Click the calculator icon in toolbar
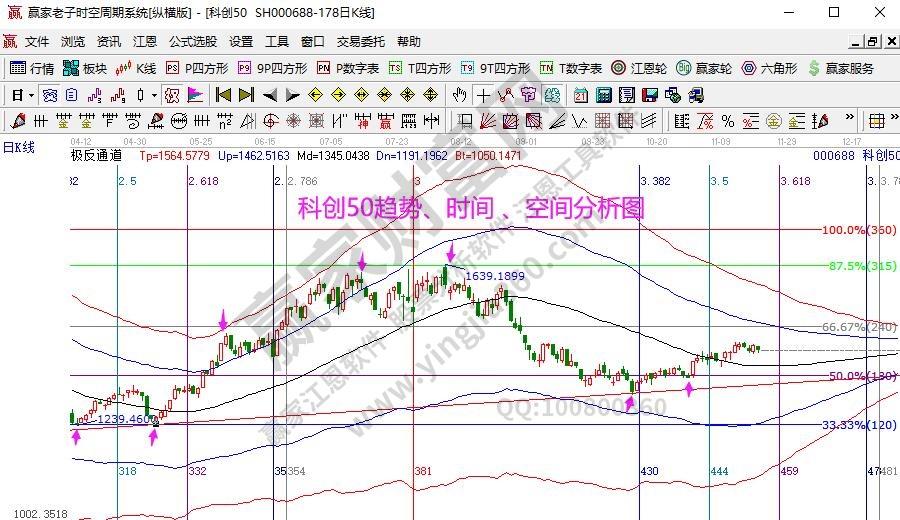The width and height of the screenshot is (900, 520). coord(604,95)
